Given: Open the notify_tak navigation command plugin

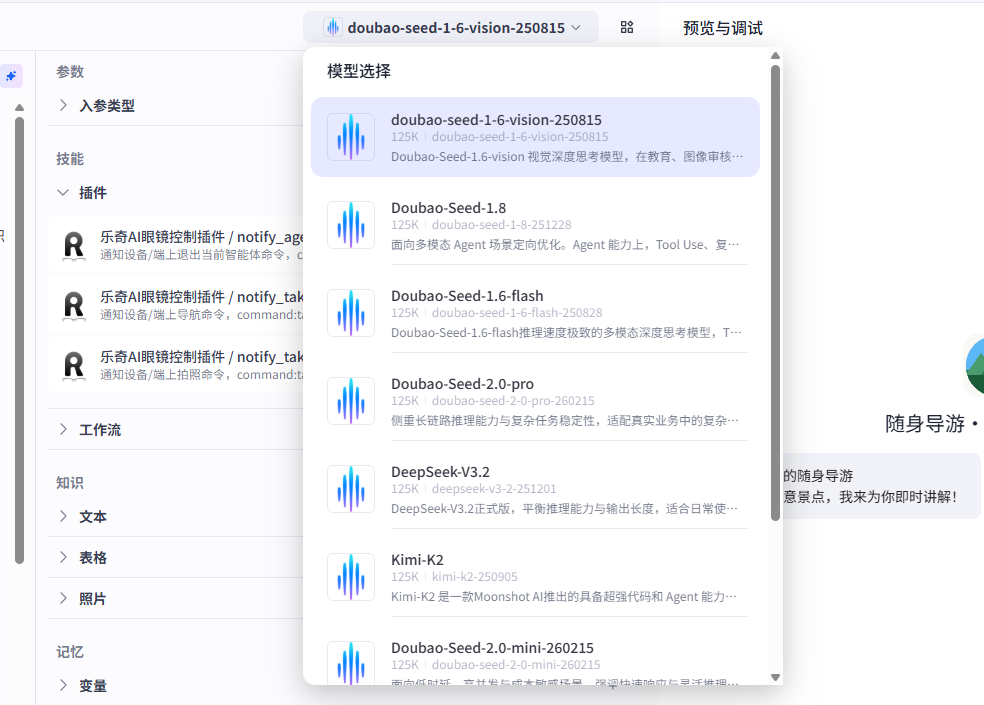Looking at the screenshot, I should pyautogui.click(x=176, y=305).
